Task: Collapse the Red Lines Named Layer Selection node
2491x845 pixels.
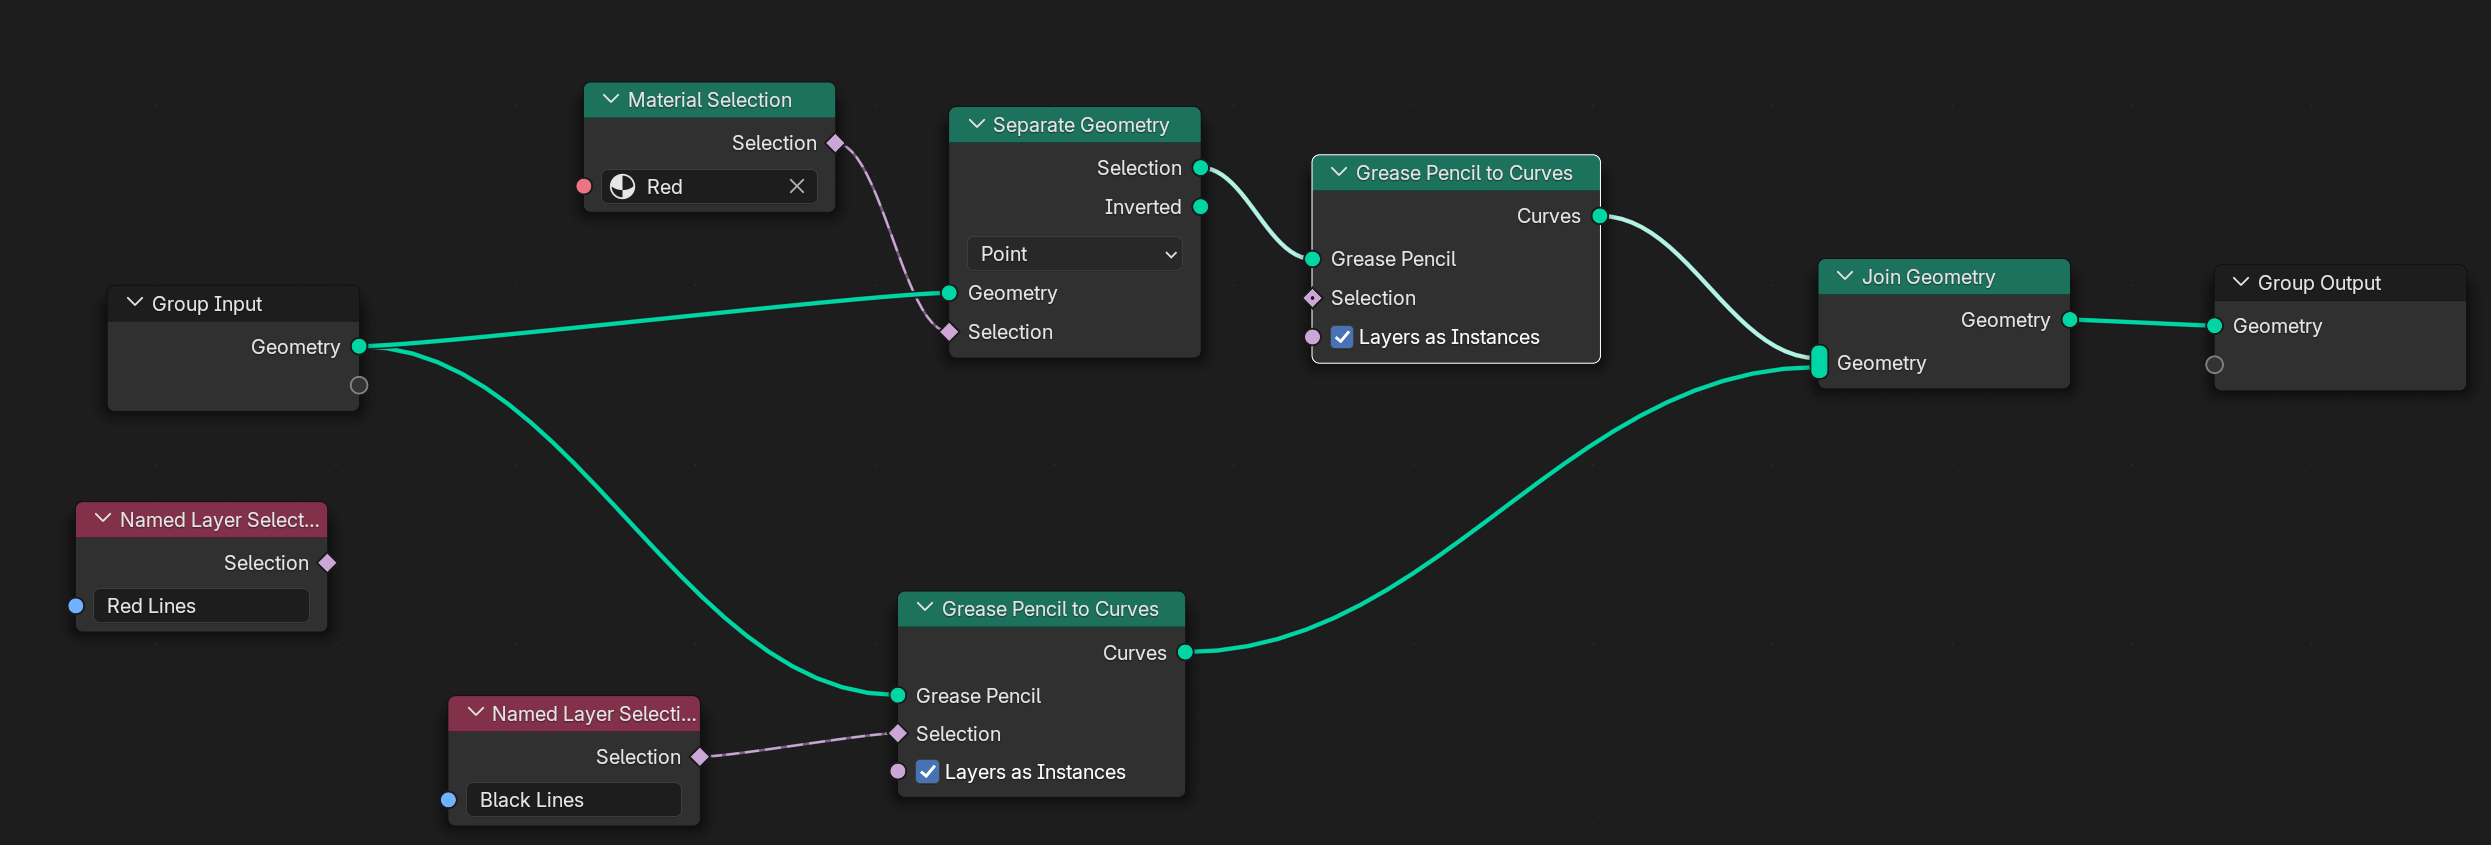Action: coord(102,519)
